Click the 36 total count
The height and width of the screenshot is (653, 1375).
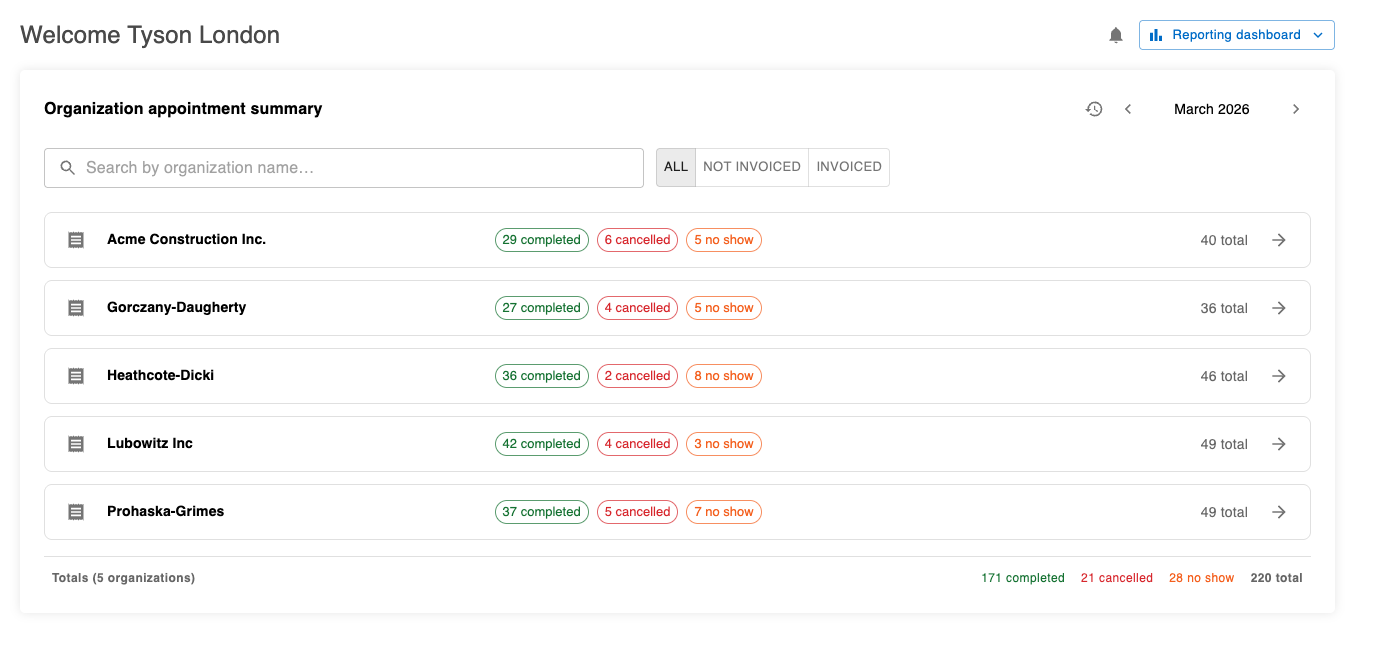click(x=1224, y=308)
